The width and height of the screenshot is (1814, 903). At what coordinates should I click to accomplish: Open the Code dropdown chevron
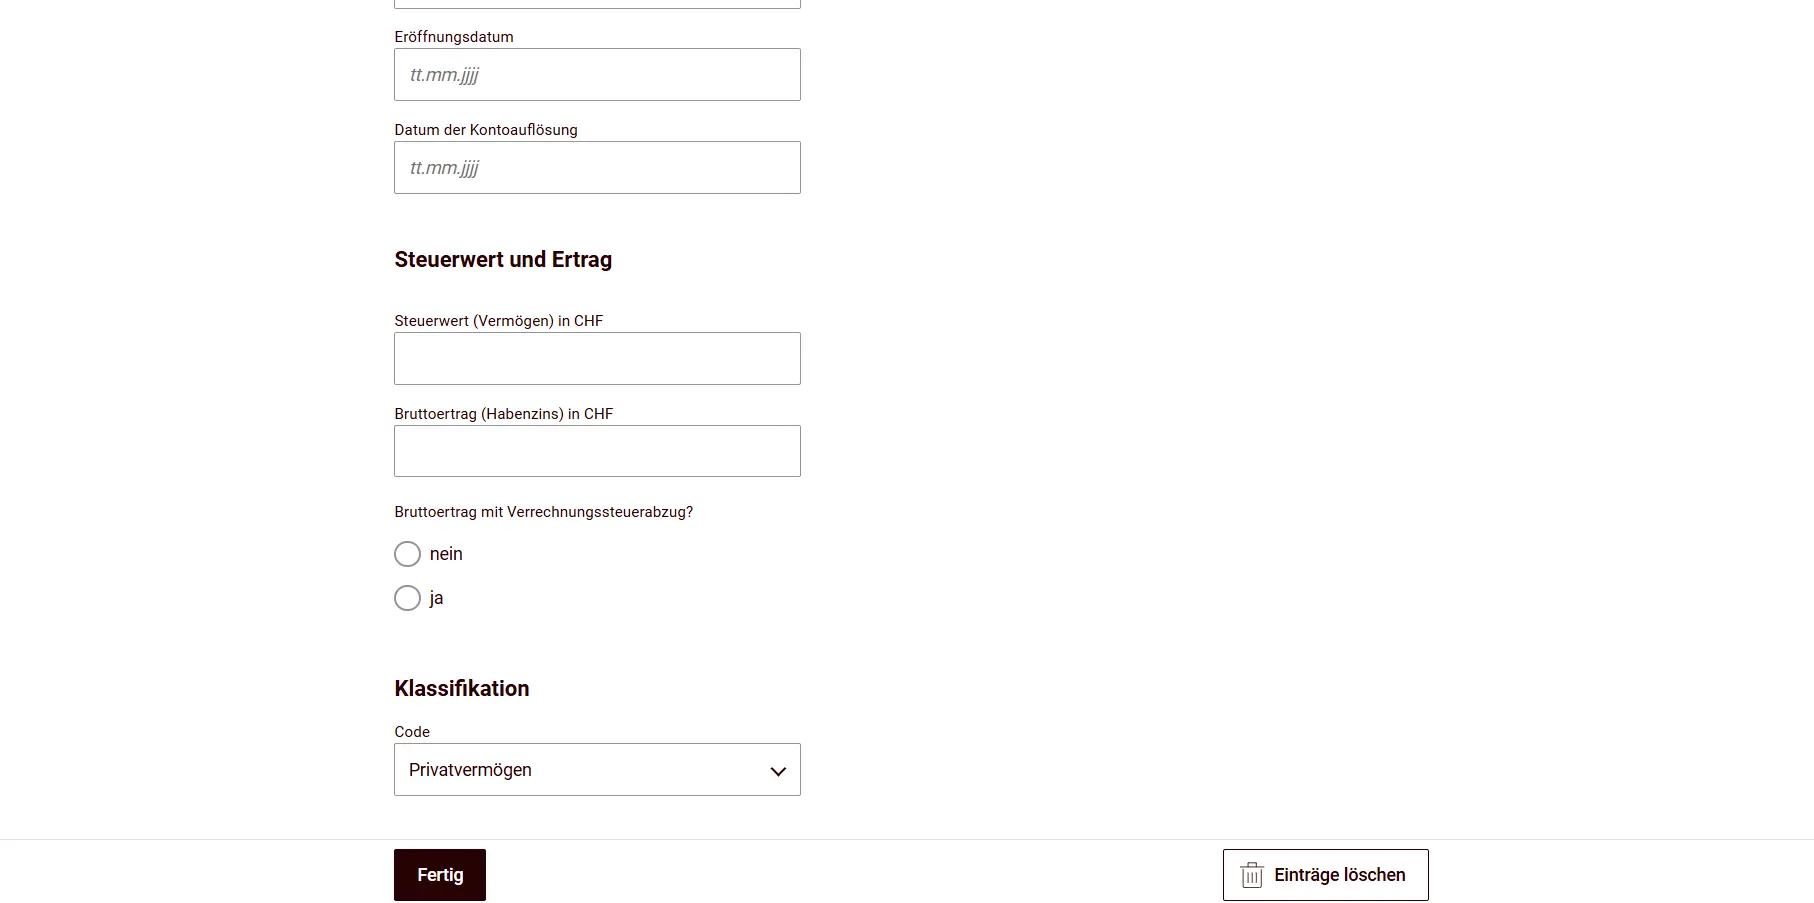click(x=777, y=770)
